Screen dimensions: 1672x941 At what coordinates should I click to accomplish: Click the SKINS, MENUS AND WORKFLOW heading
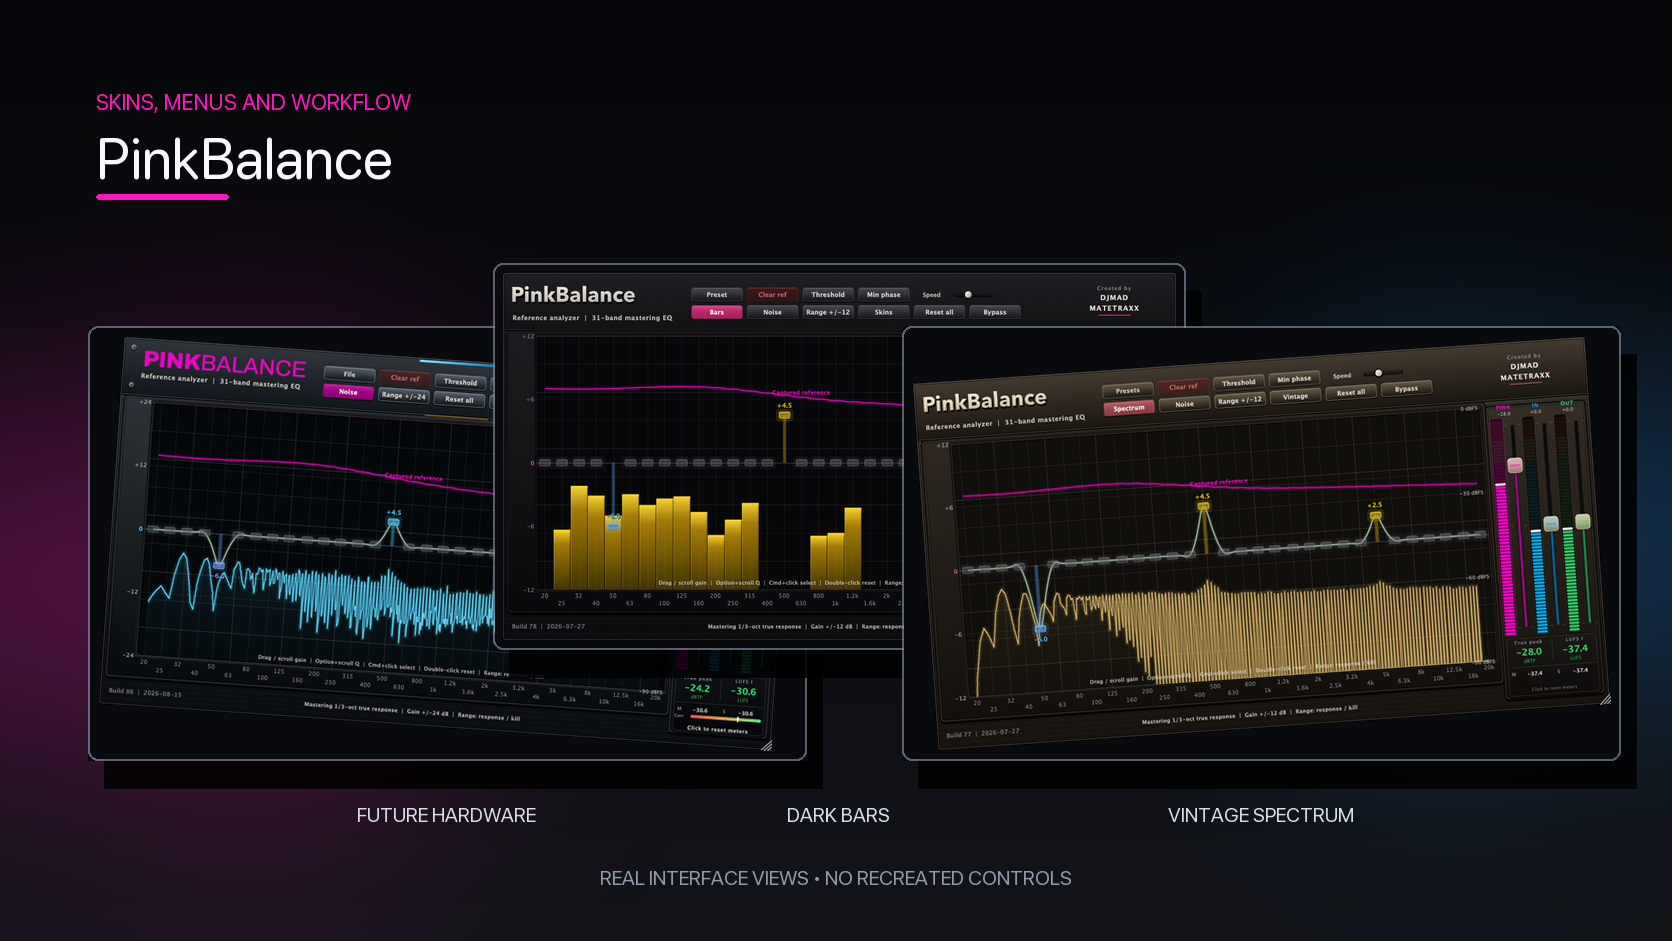253,102
